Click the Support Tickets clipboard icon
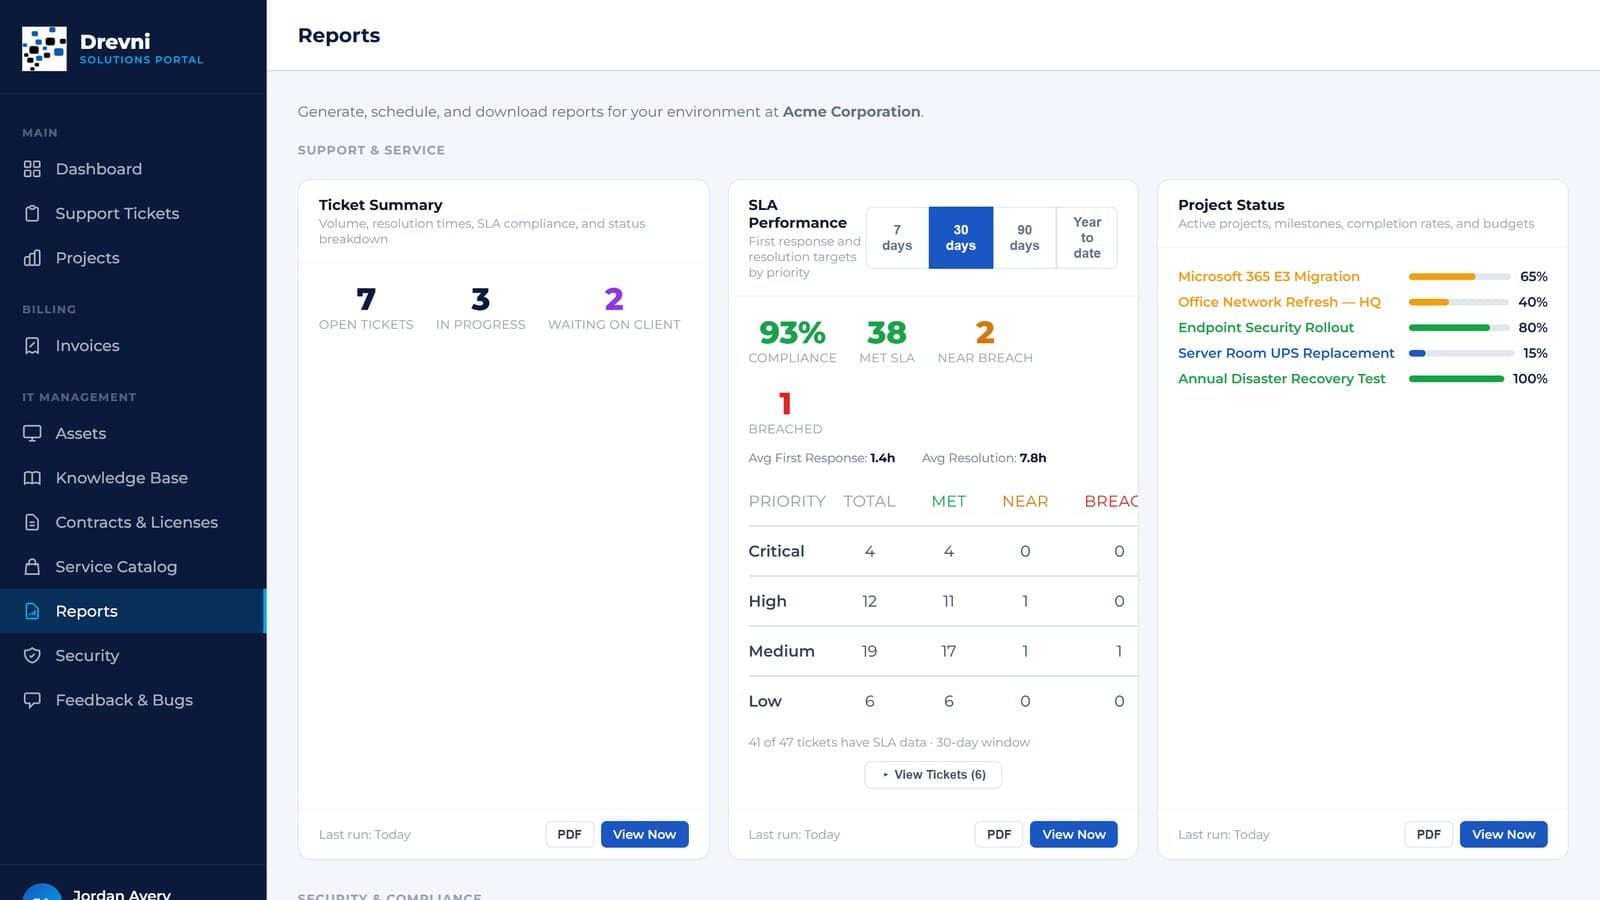This screenshot has width=1600, height=900. (x=32, y=213)
